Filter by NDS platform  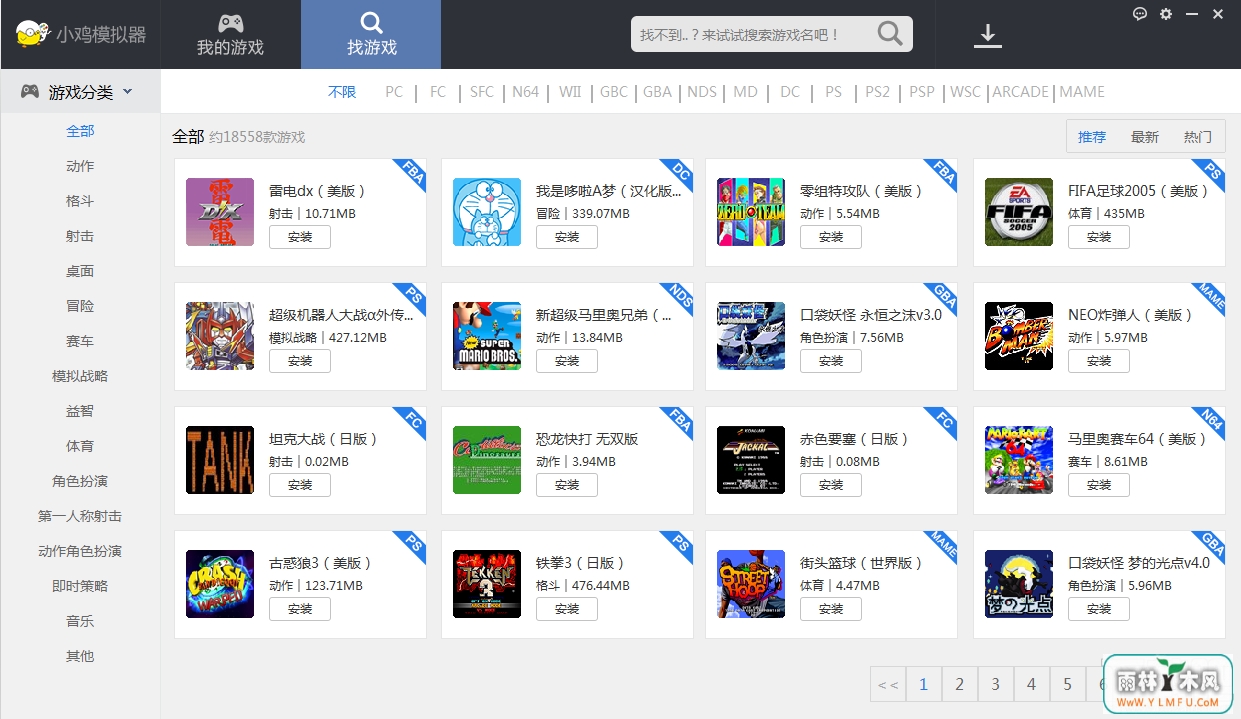702,92
